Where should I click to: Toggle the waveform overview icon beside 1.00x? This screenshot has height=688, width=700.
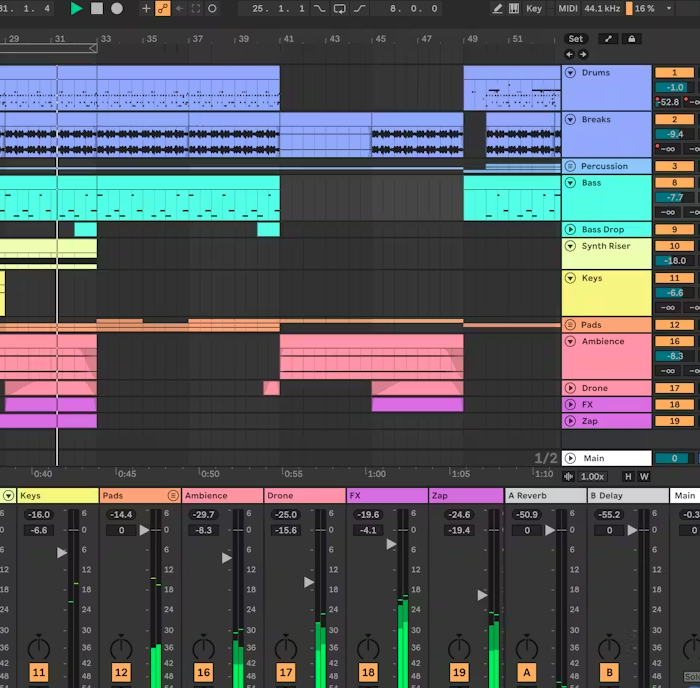pos(569,477)
